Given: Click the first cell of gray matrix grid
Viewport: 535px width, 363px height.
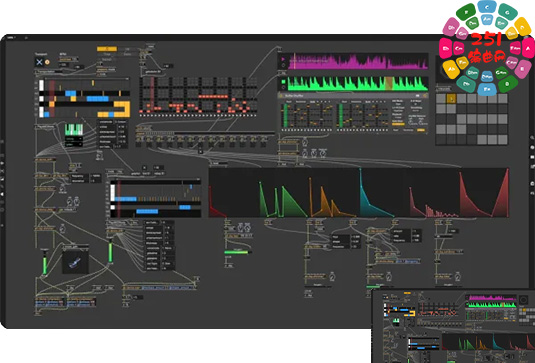Looking at the screenshot, I should (441, 99).
